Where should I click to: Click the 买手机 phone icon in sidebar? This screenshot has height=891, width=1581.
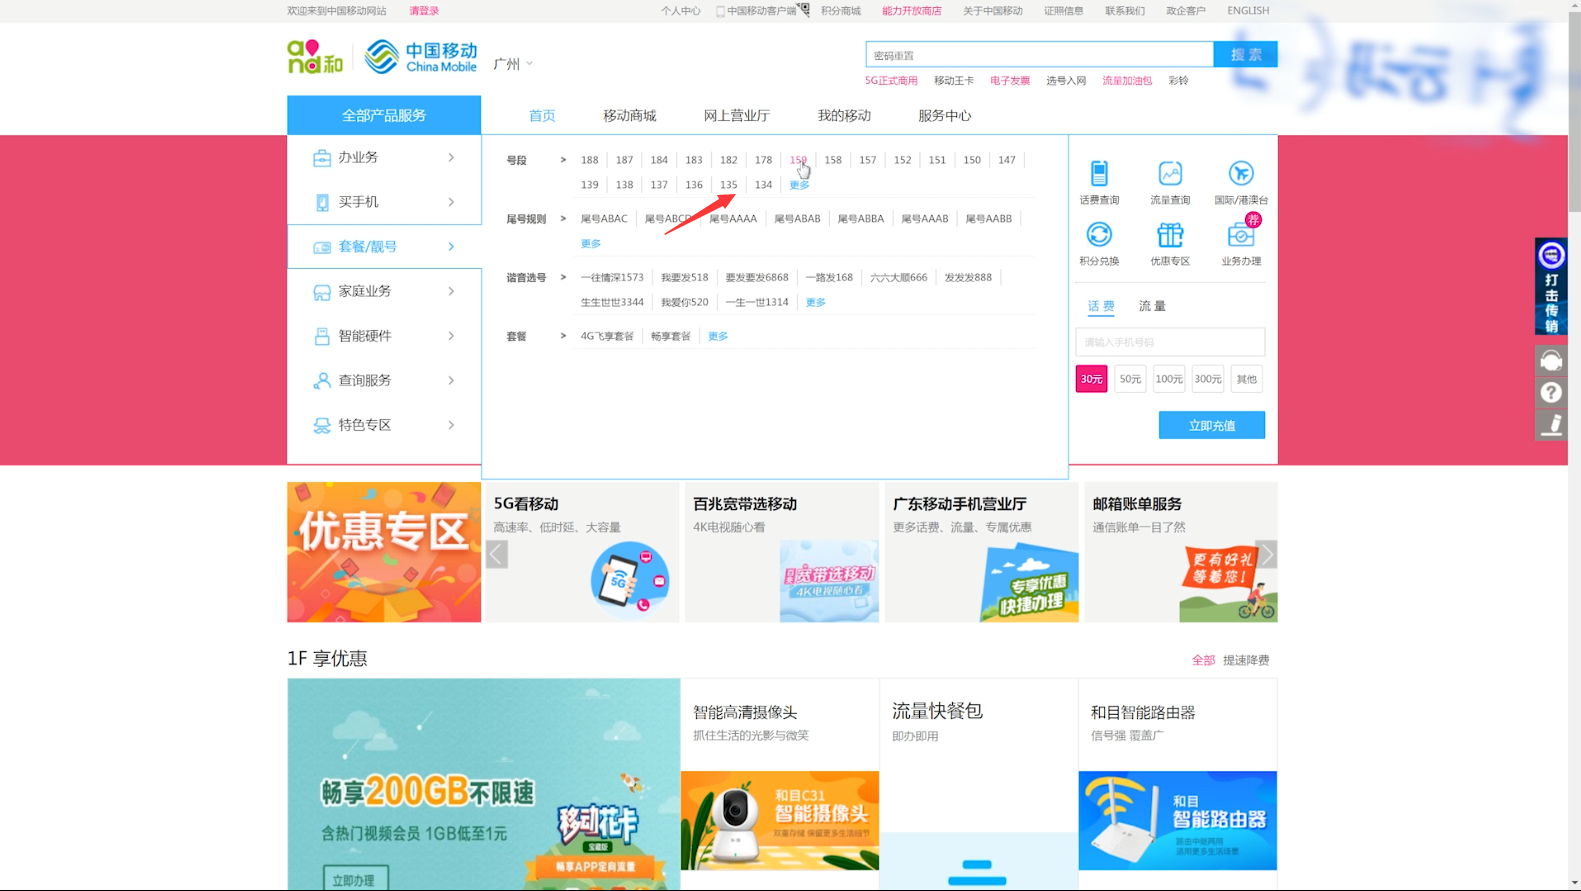point(321,202)
